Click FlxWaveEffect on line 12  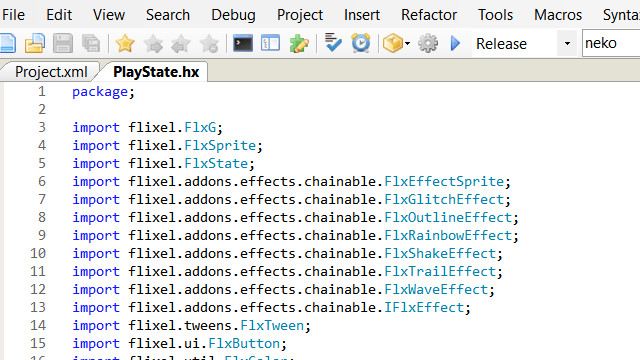[436, 289]
